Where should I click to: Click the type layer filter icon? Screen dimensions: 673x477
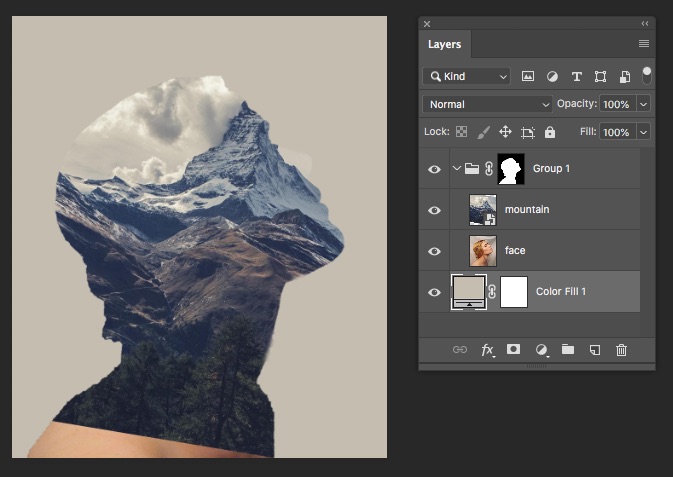[x=576, y=76]
